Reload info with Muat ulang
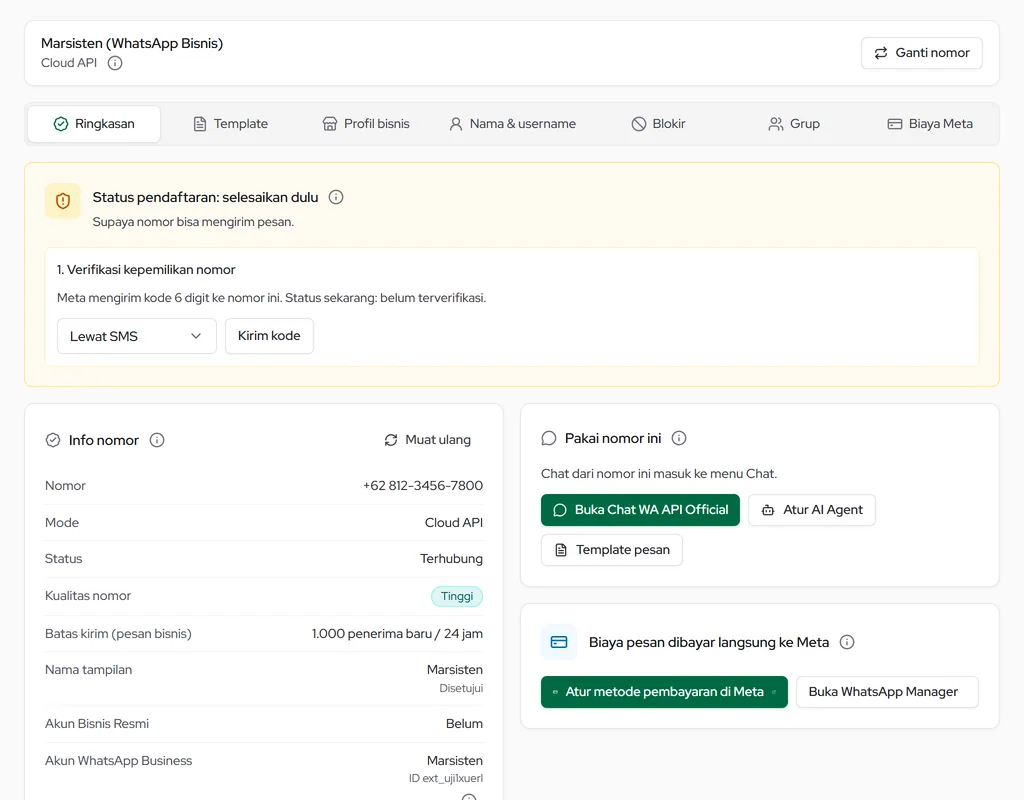 tap(428, 440)
